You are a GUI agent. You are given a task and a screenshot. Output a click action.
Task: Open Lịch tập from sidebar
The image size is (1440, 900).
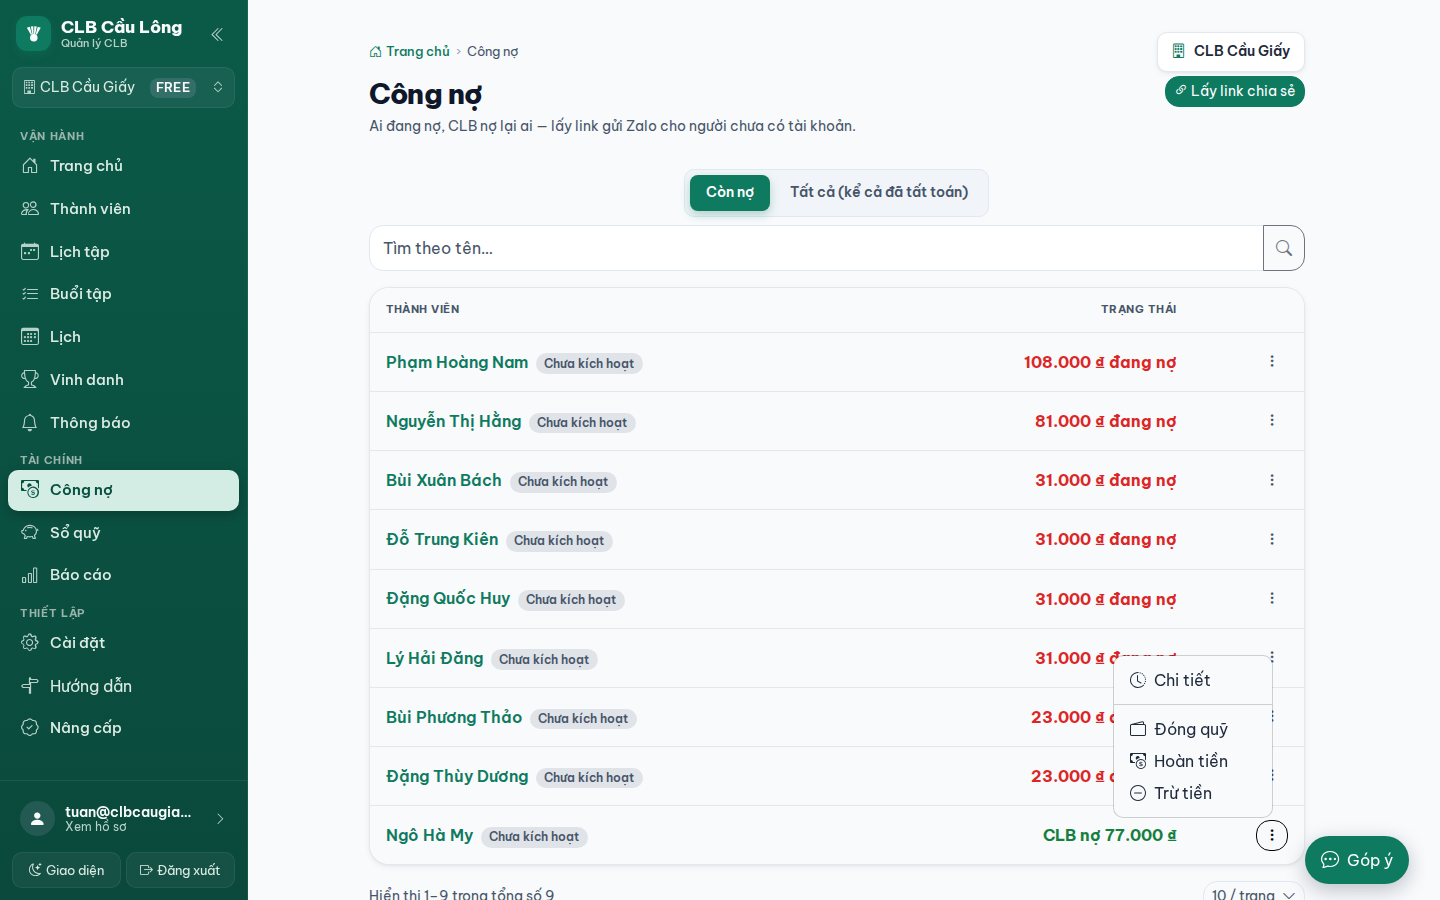click(123, 252)
